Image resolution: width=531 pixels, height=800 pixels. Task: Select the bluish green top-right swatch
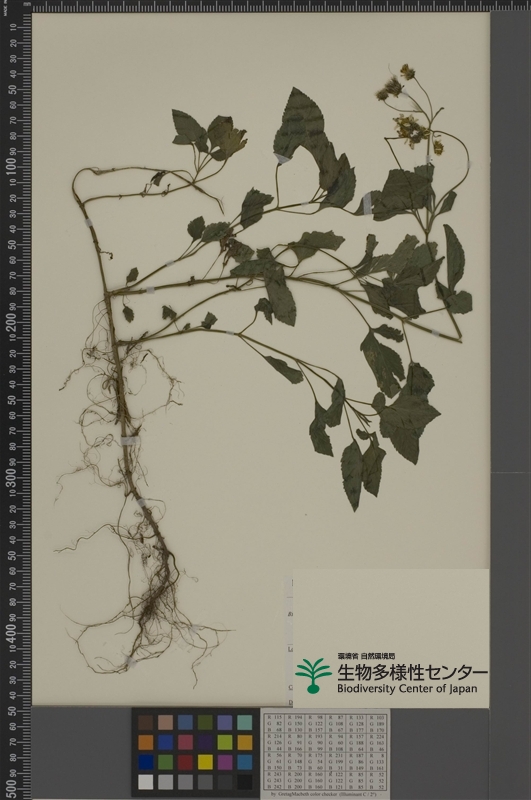245,722
